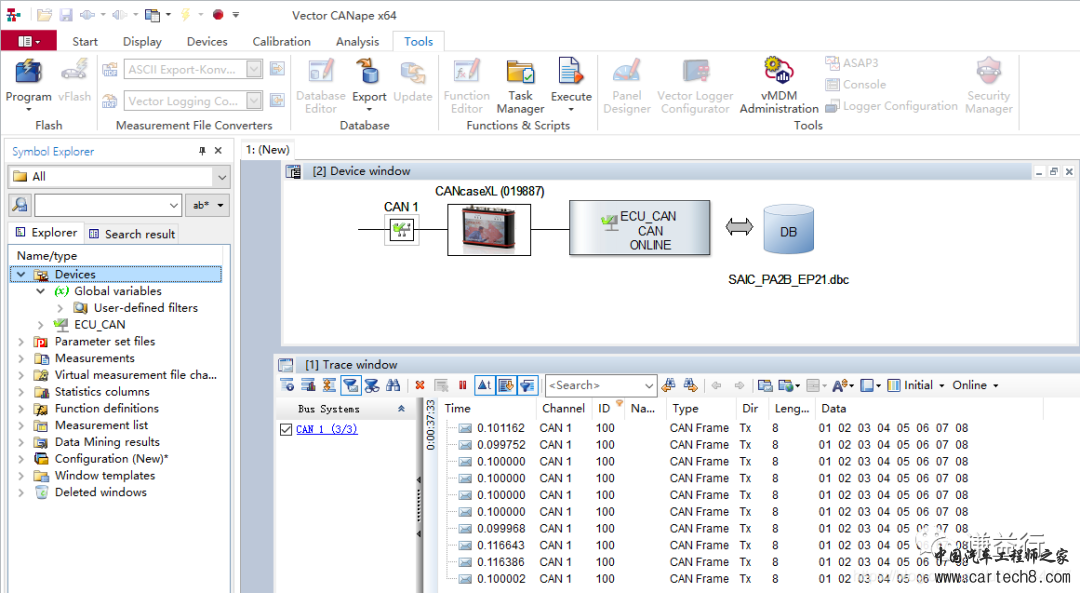Screen dimensions: 1080x593
Task: Click the red X clear trace icon
Action: click(419, 385)
